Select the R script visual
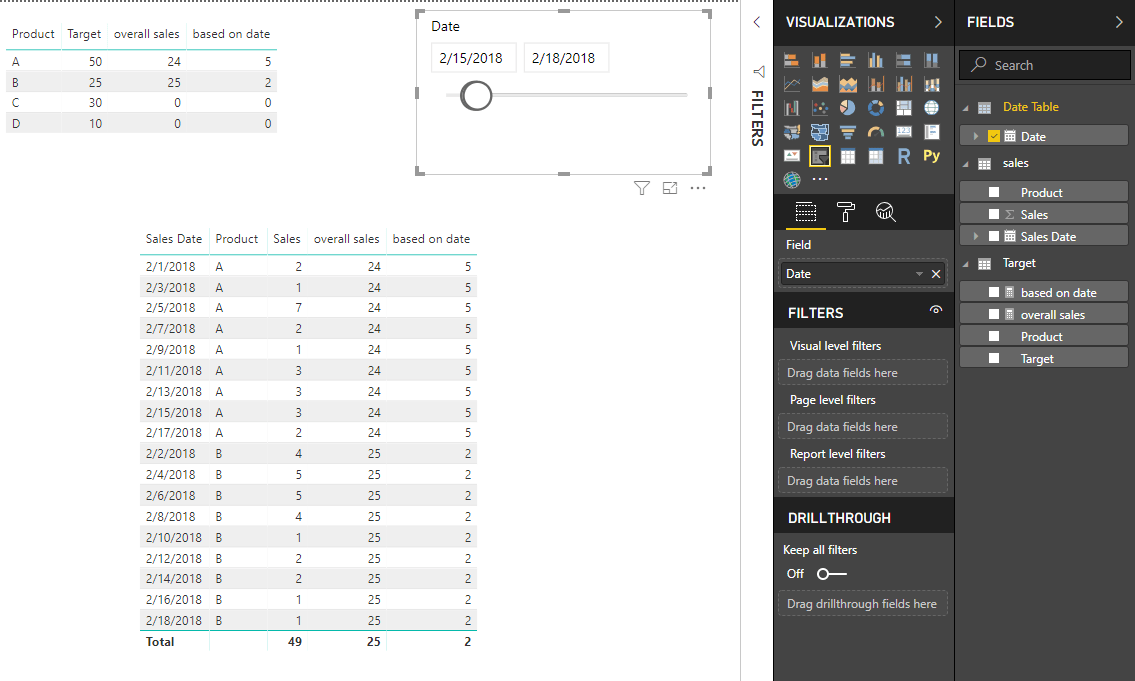This screenshot has width=1135, height=681. click(x=903, y=156)
